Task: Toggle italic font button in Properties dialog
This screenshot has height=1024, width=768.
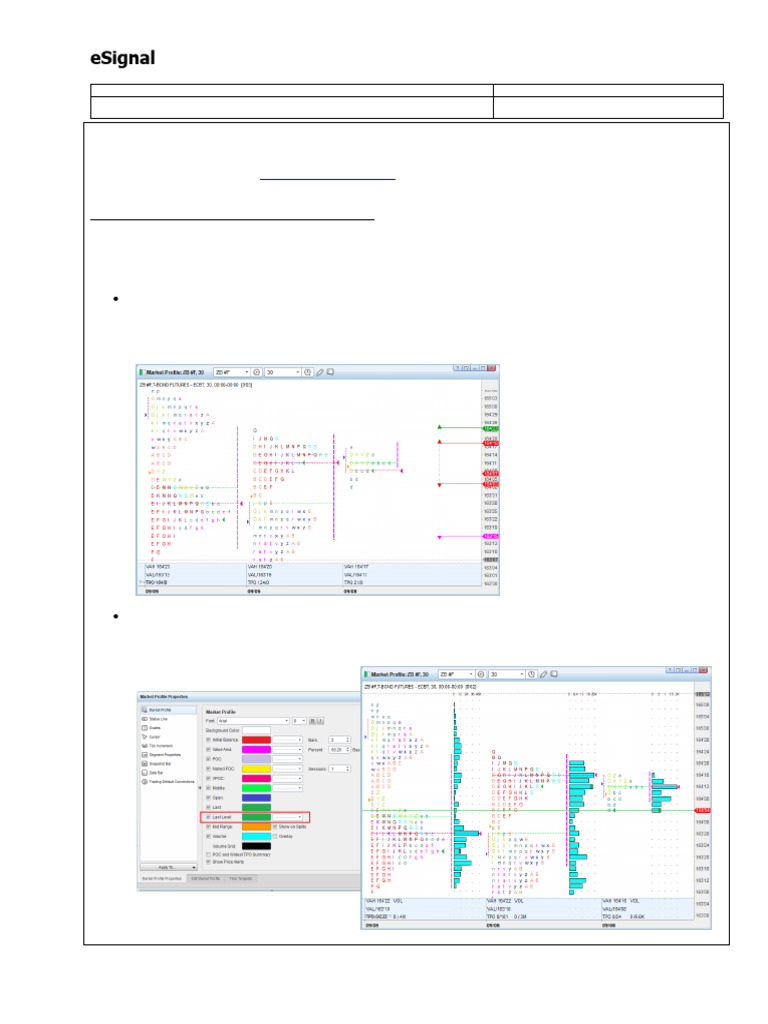Action: click(321, 721)
